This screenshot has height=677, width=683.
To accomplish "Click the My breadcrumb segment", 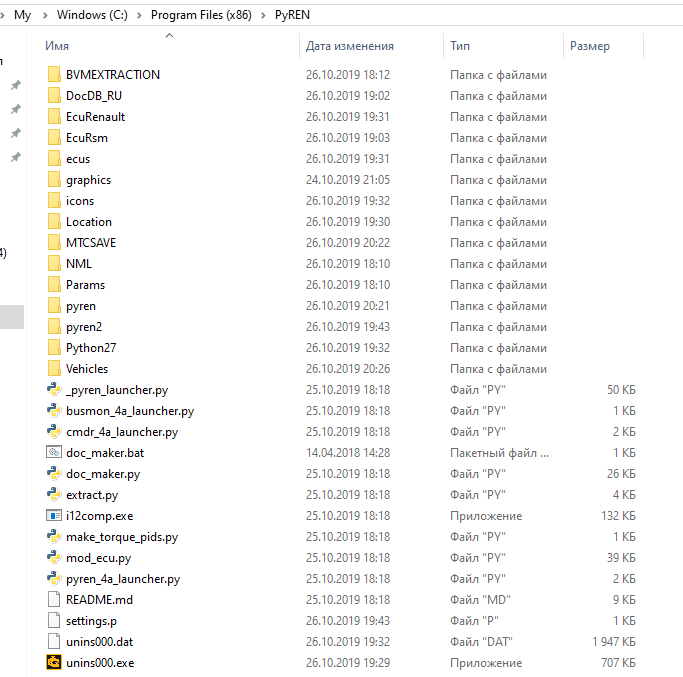I will point(23,15).
